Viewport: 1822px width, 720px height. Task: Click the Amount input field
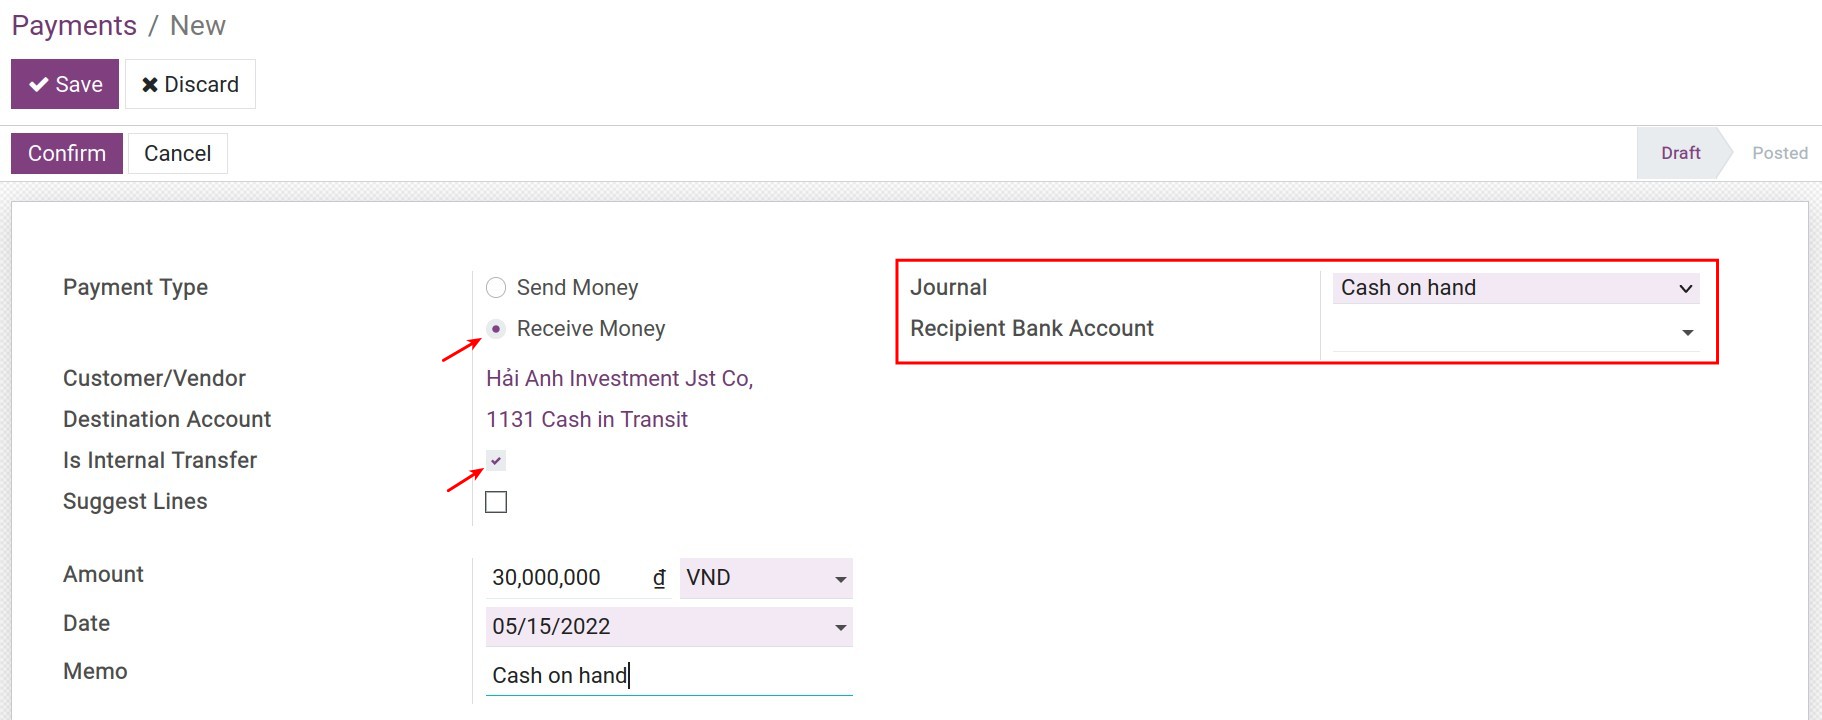coord(565,578)
